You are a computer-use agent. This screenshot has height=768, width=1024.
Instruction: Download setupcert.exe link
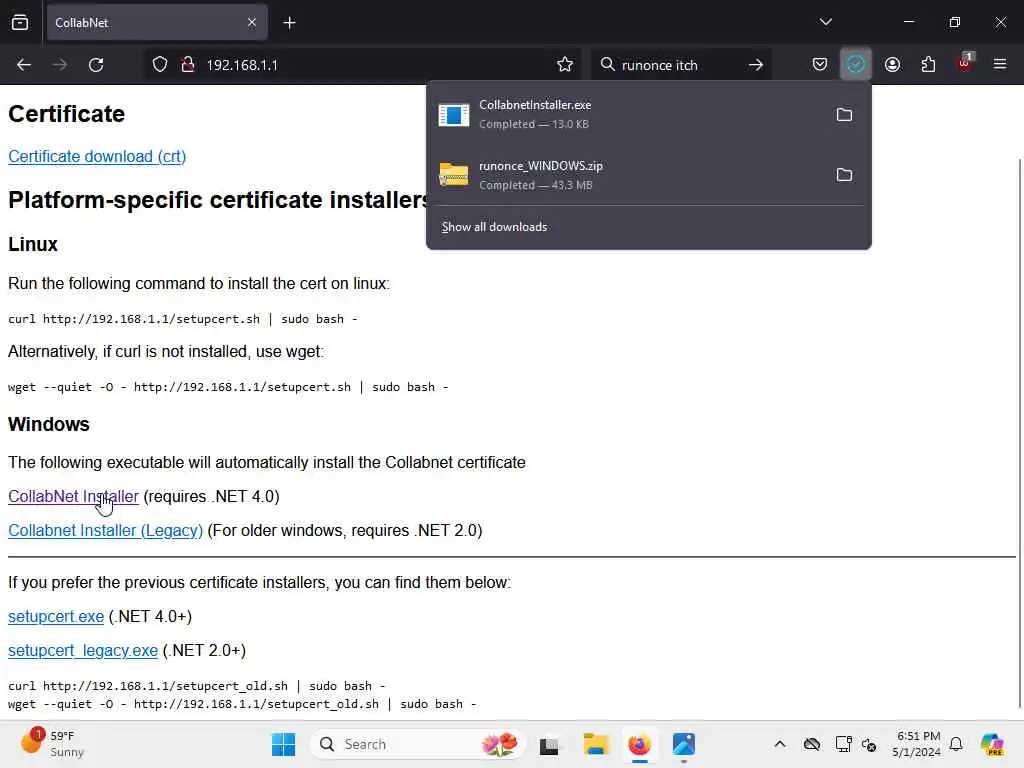click(x=56, y=616)
